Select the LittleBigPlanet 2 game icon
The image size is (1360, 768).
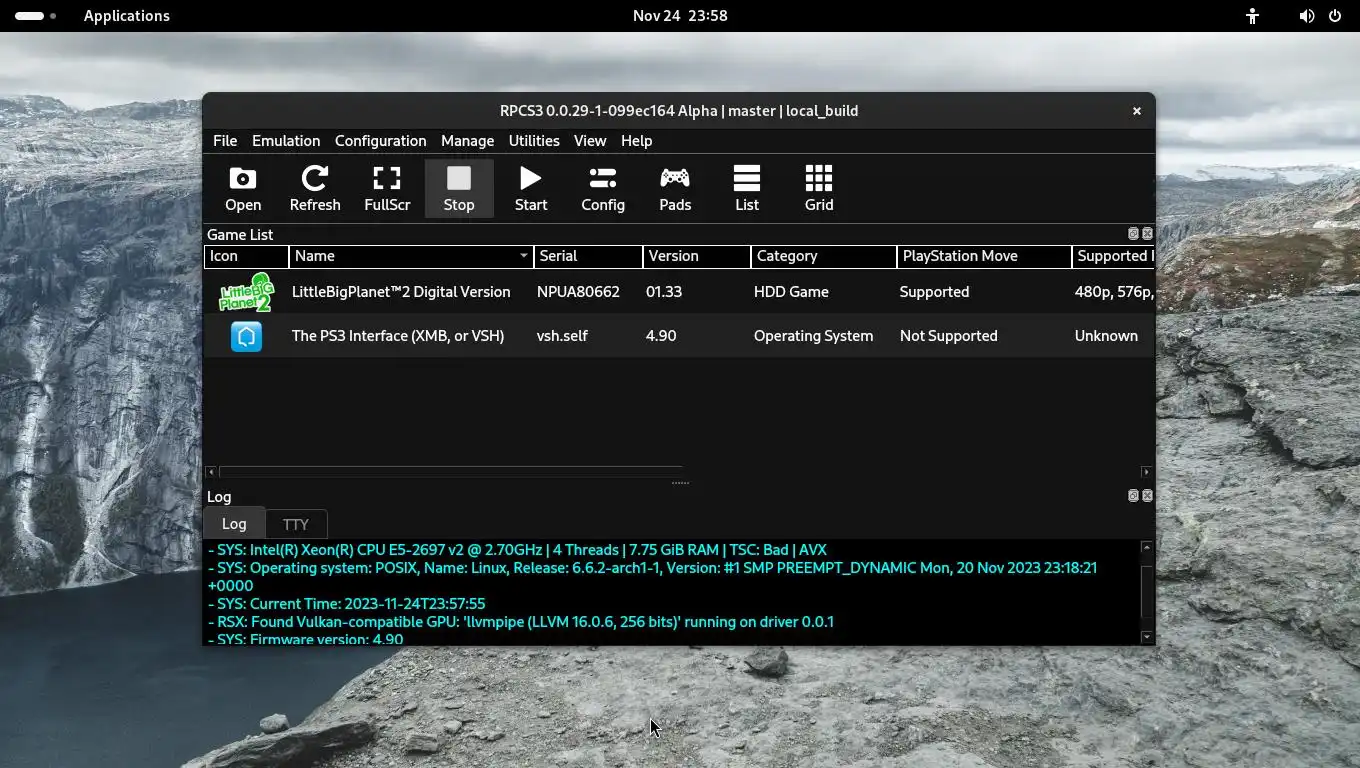click(246, 292)
